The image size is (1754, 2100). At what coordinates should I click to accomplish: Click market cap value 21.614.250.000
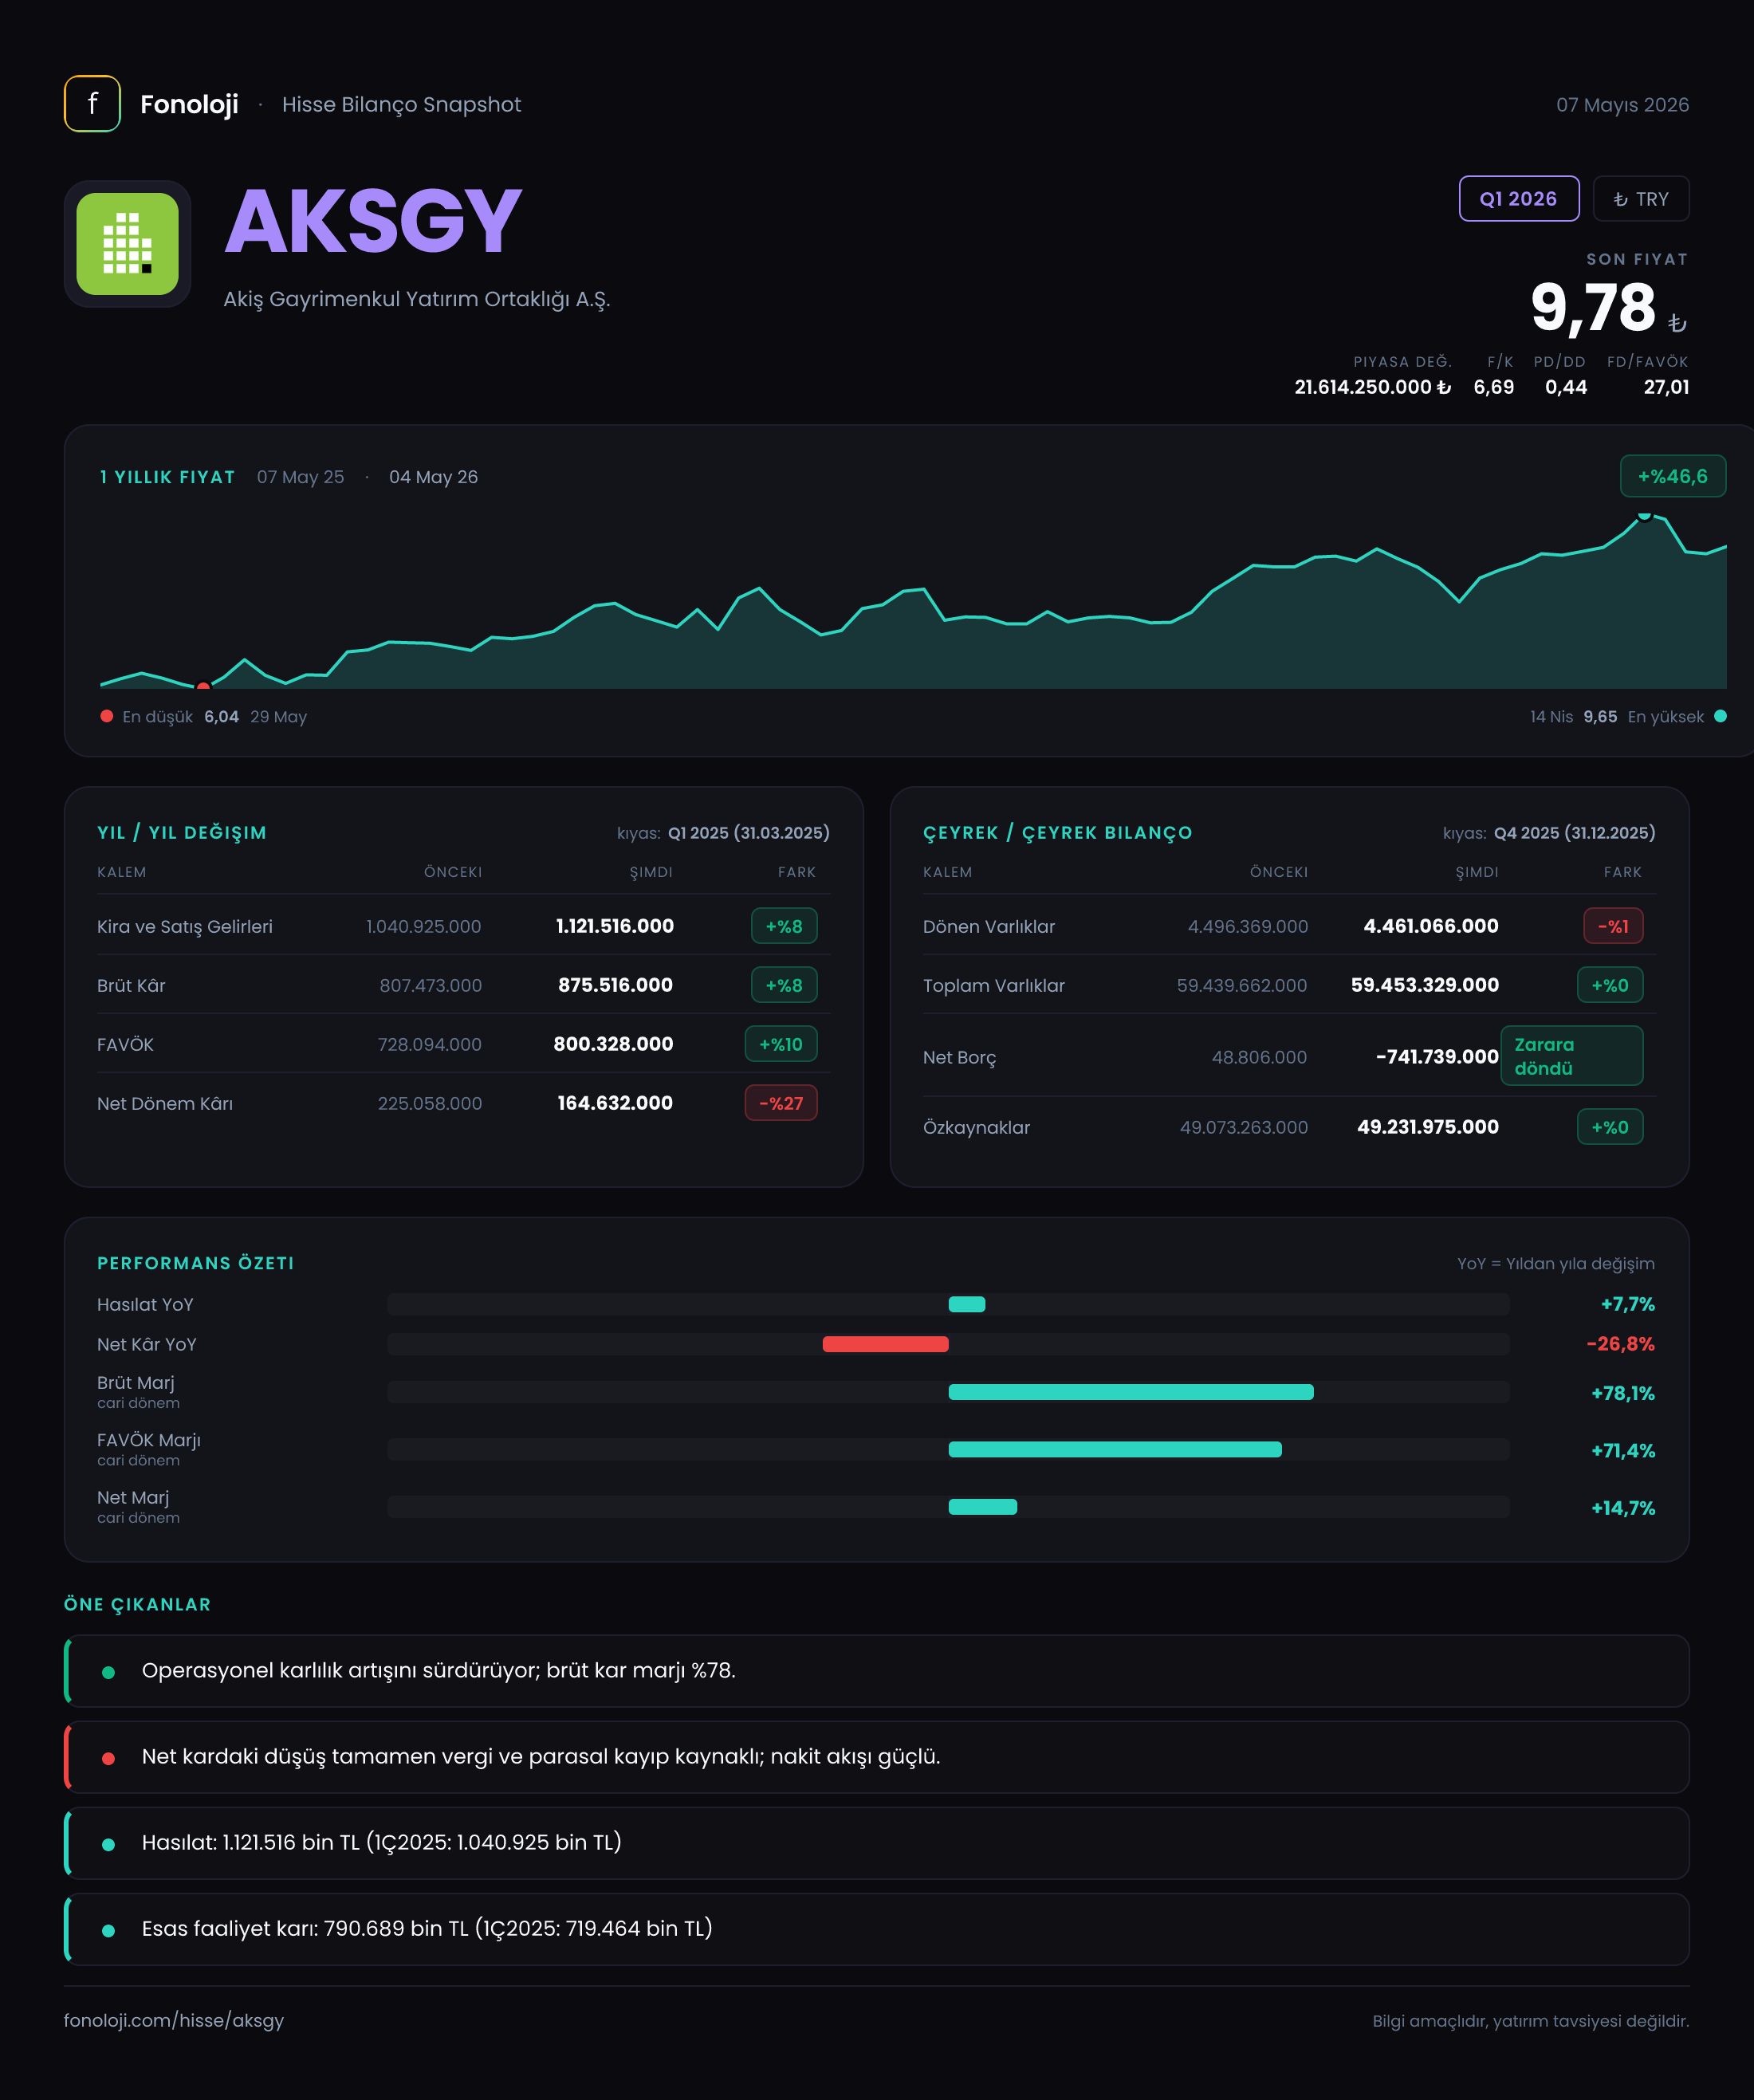coord(1372,387)
